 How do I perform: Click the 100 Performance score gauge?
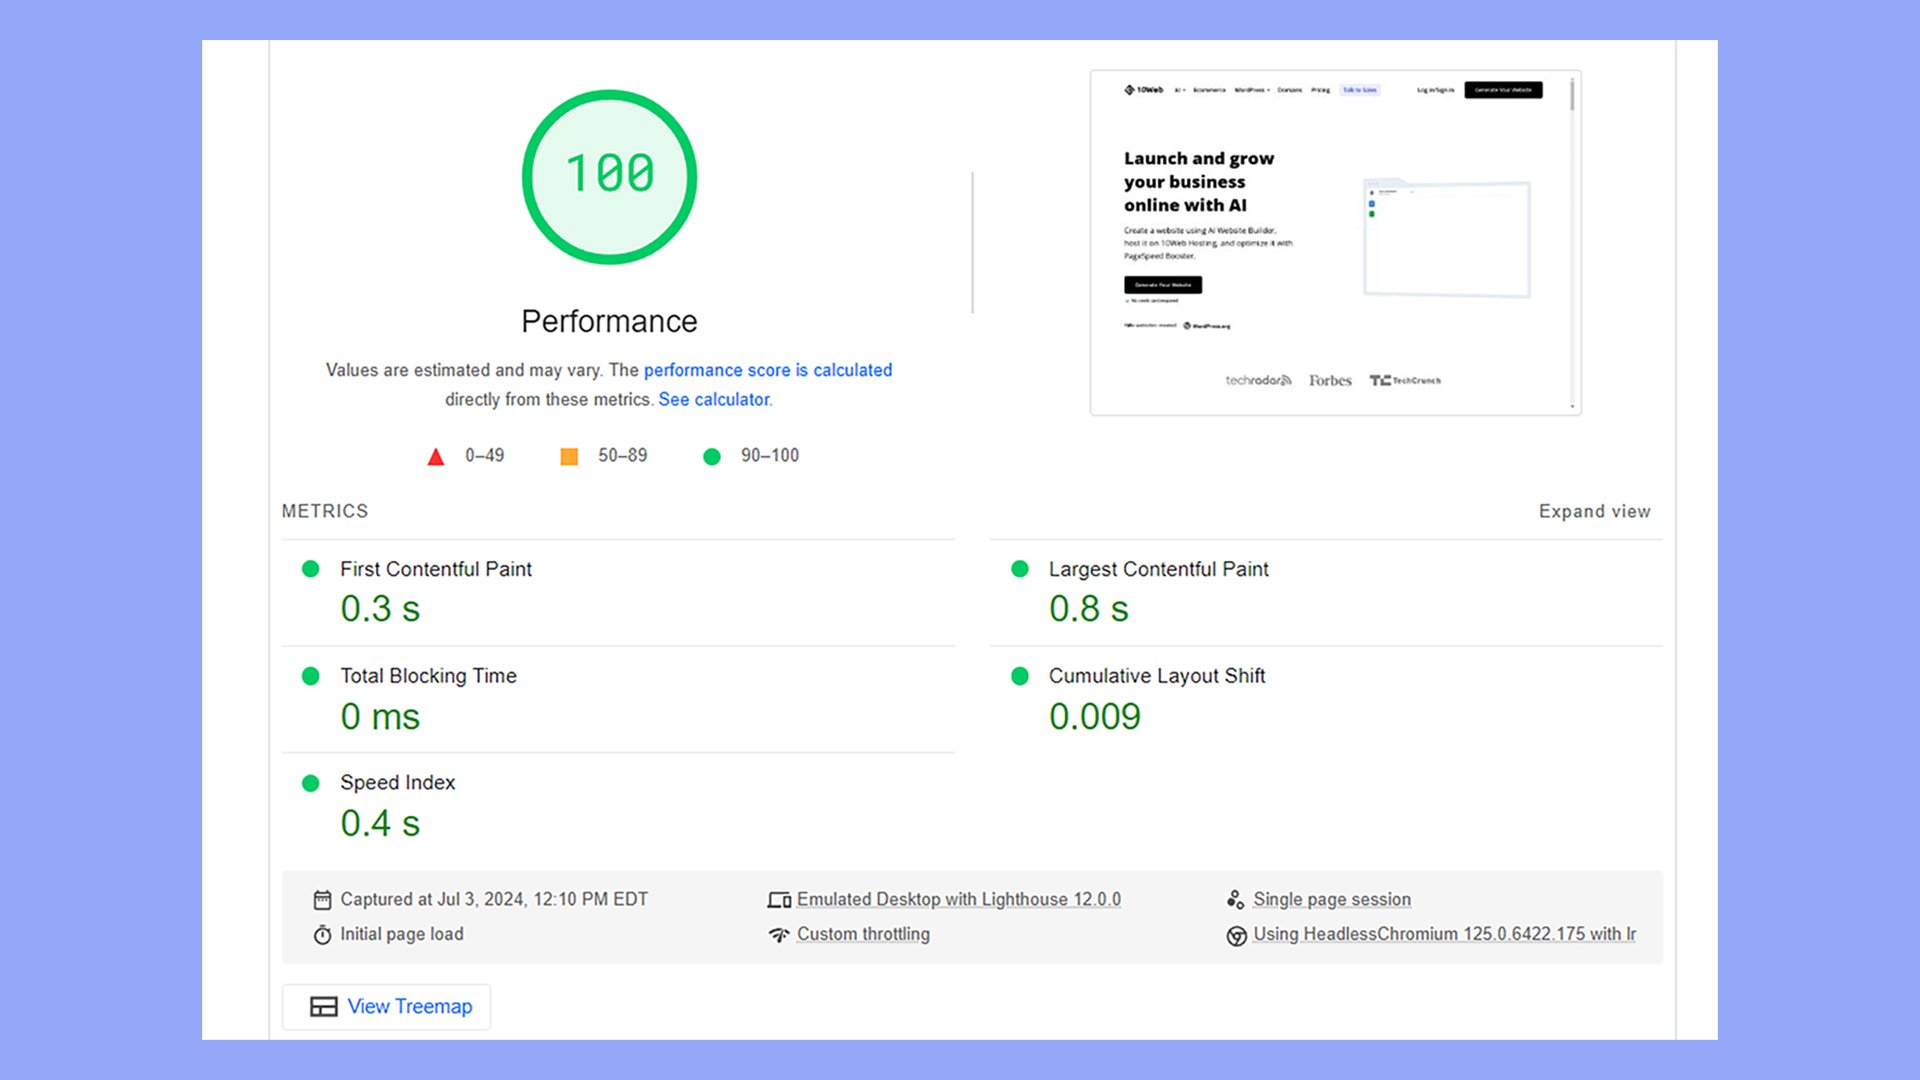click(x=609, y=177)
